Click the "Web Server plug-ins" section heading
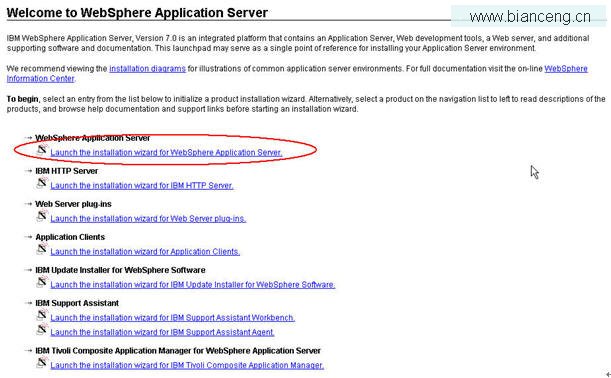Image resolution: width=611 pixels, height=378 pixels. coord(73,204)
